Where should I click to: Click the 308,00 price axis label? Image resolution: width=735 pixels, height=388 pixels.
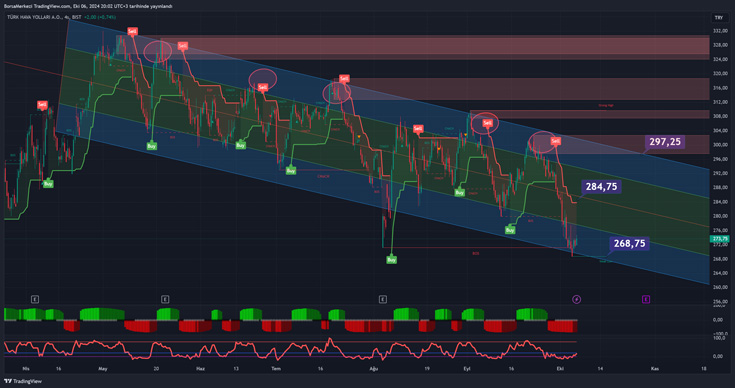click(x=720, y=116)
